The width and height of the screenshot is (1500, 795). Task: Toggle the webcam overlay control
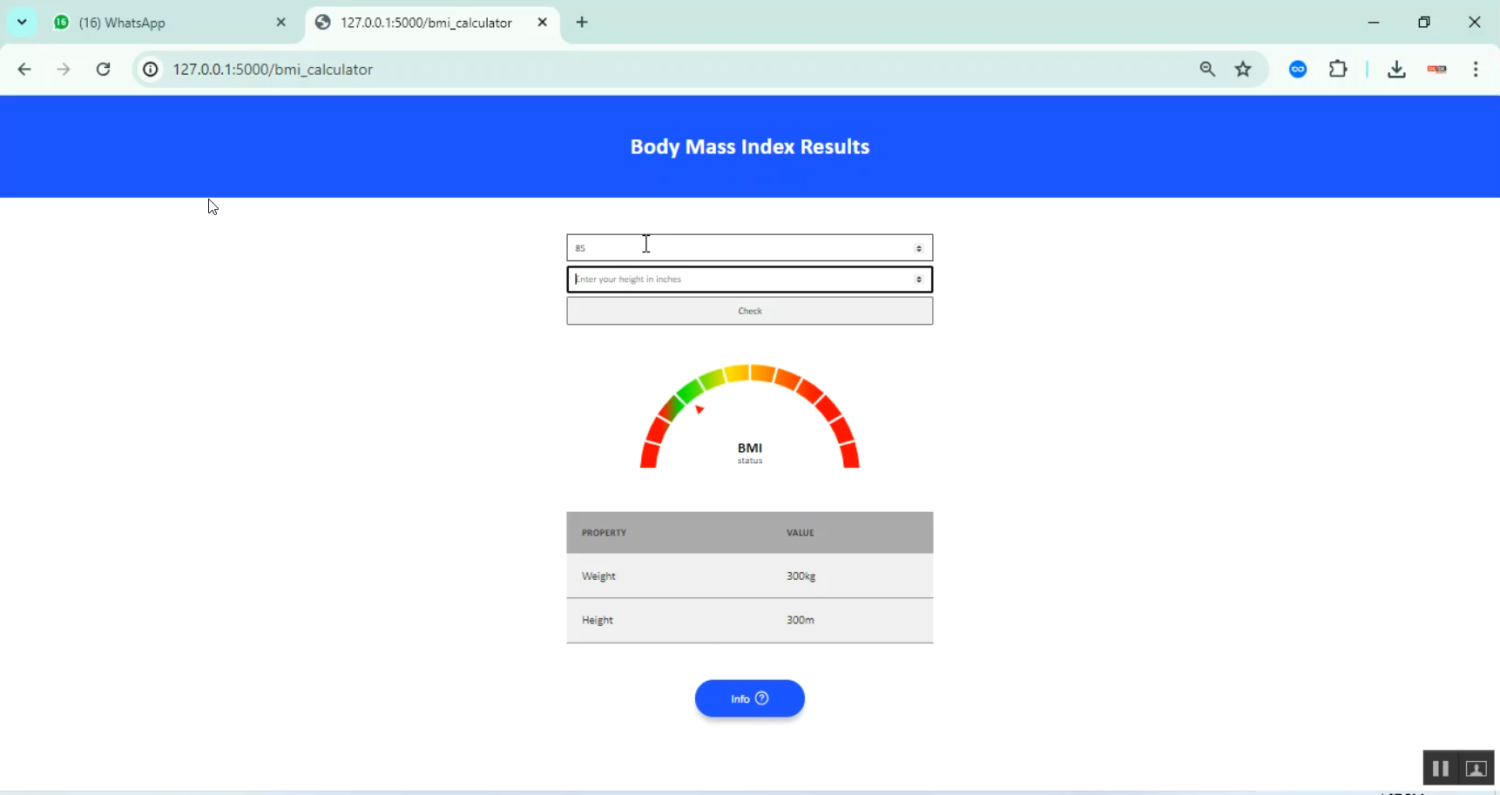coord(1476,768)
